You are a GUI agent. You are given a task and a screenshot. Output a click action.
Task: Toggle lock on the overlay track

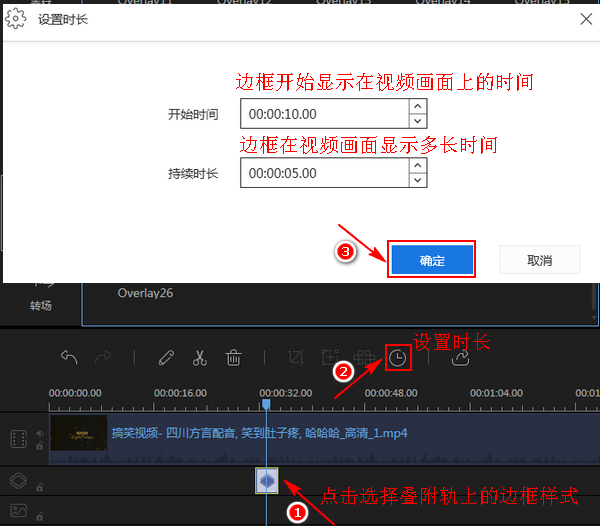point(39,487)
